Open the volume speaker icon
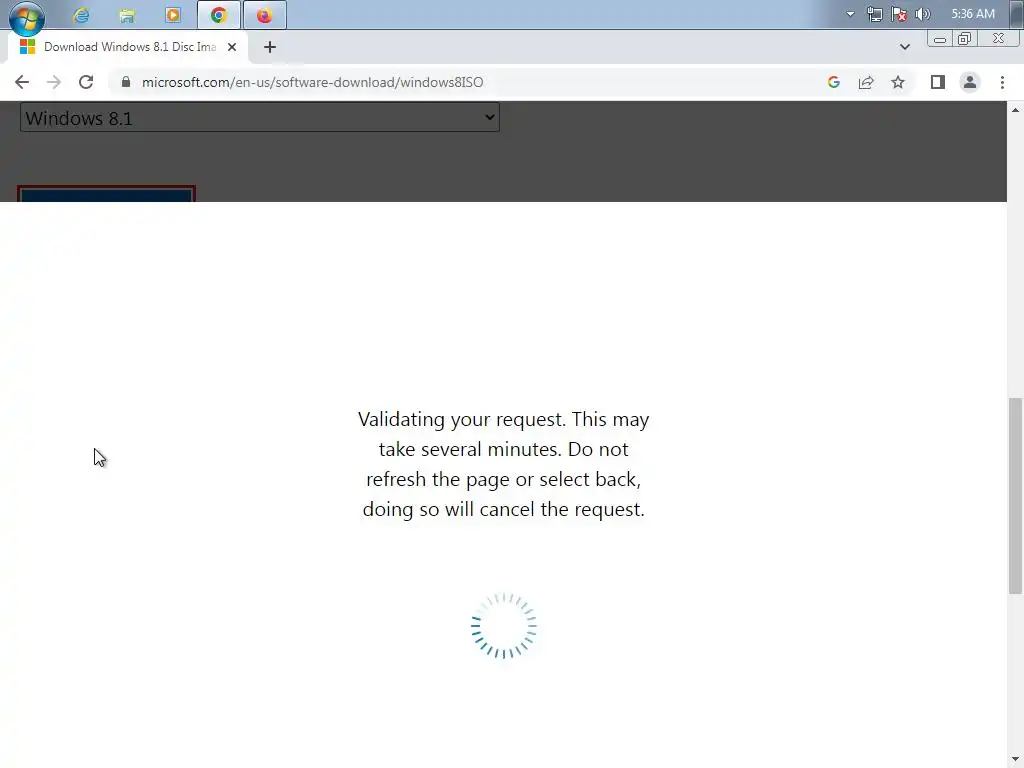The width and height of the screenshot is (1024, 768). (923, 14)
